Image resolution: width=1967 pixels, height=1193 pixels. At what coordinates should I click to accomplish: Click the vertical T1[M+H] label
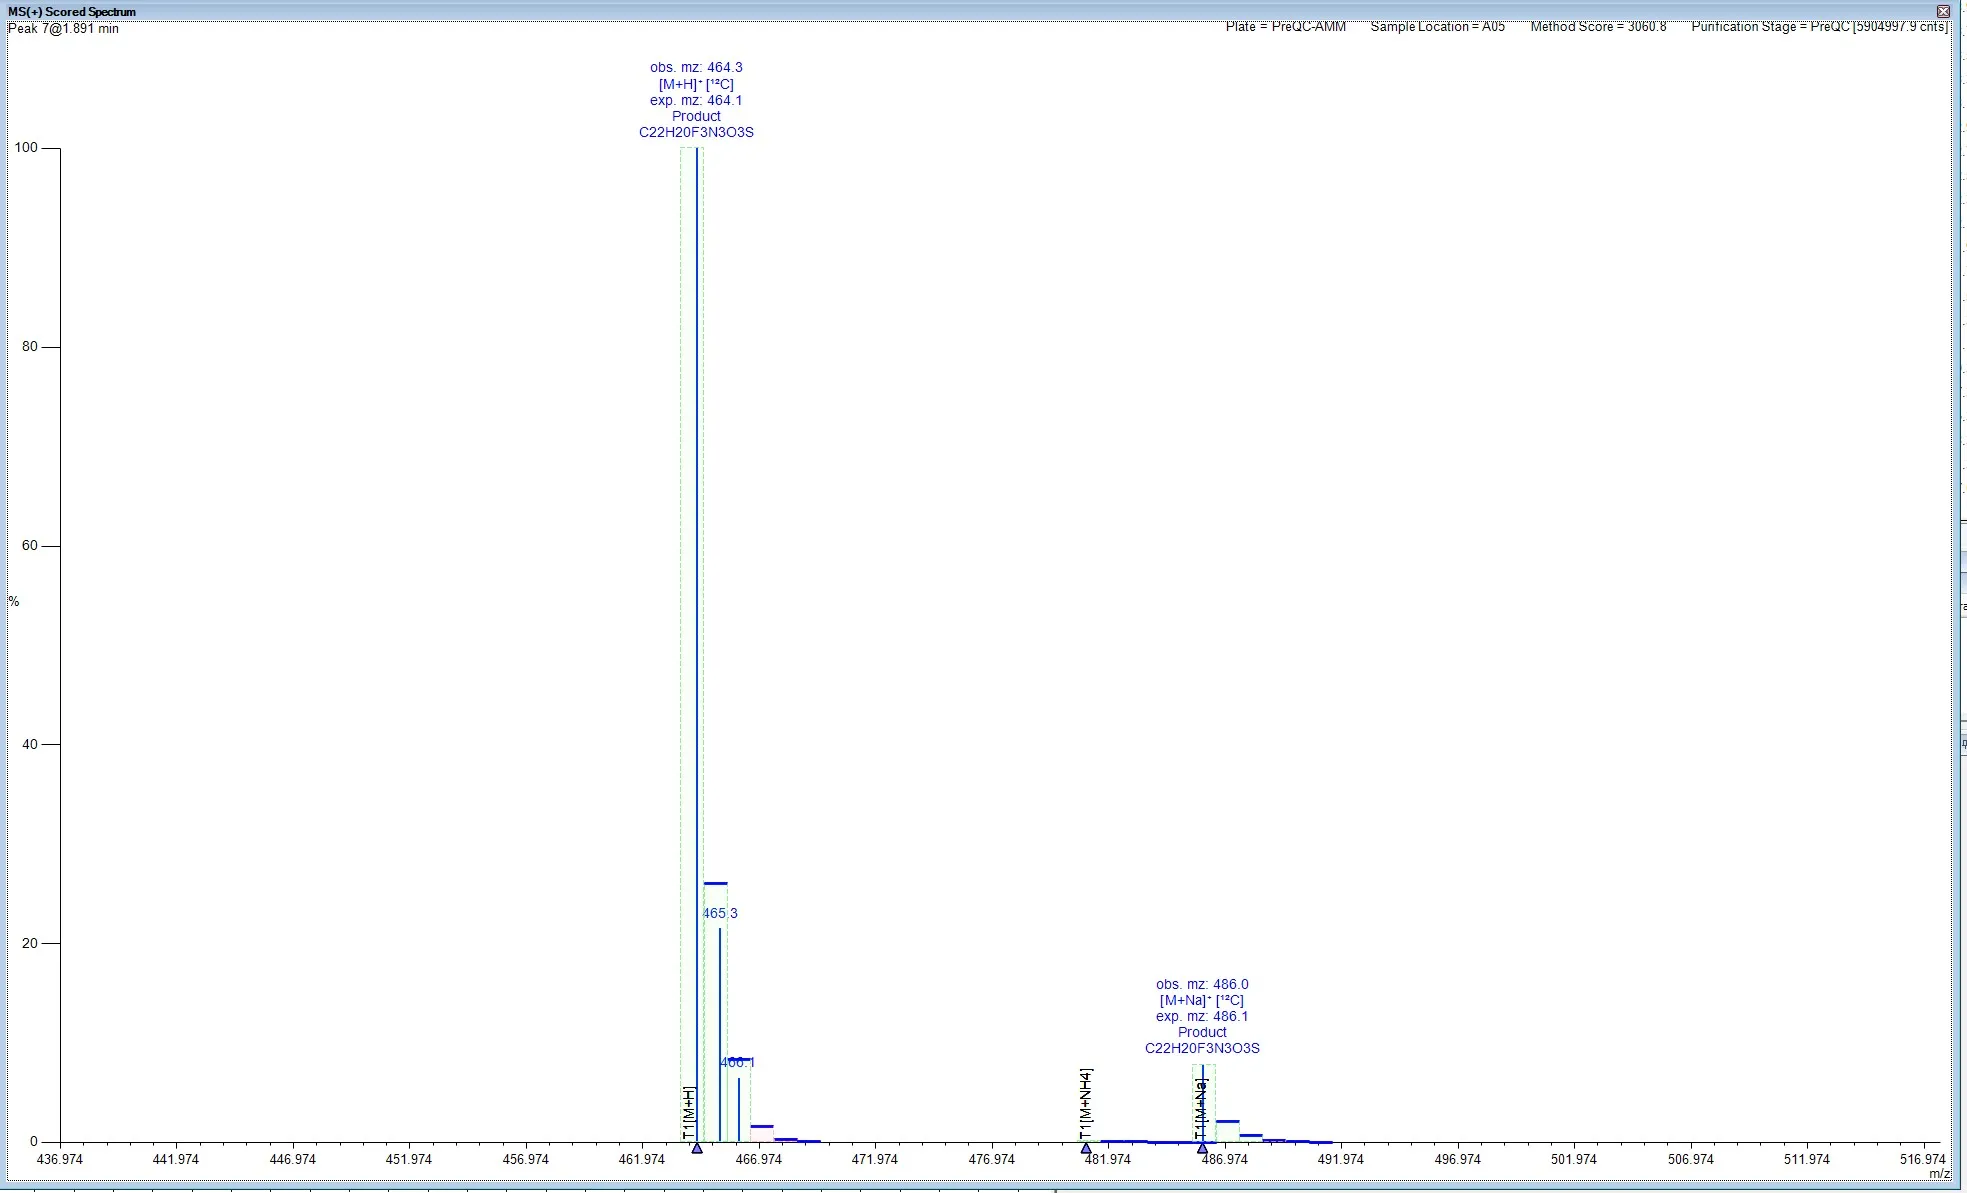point(689,1113)
